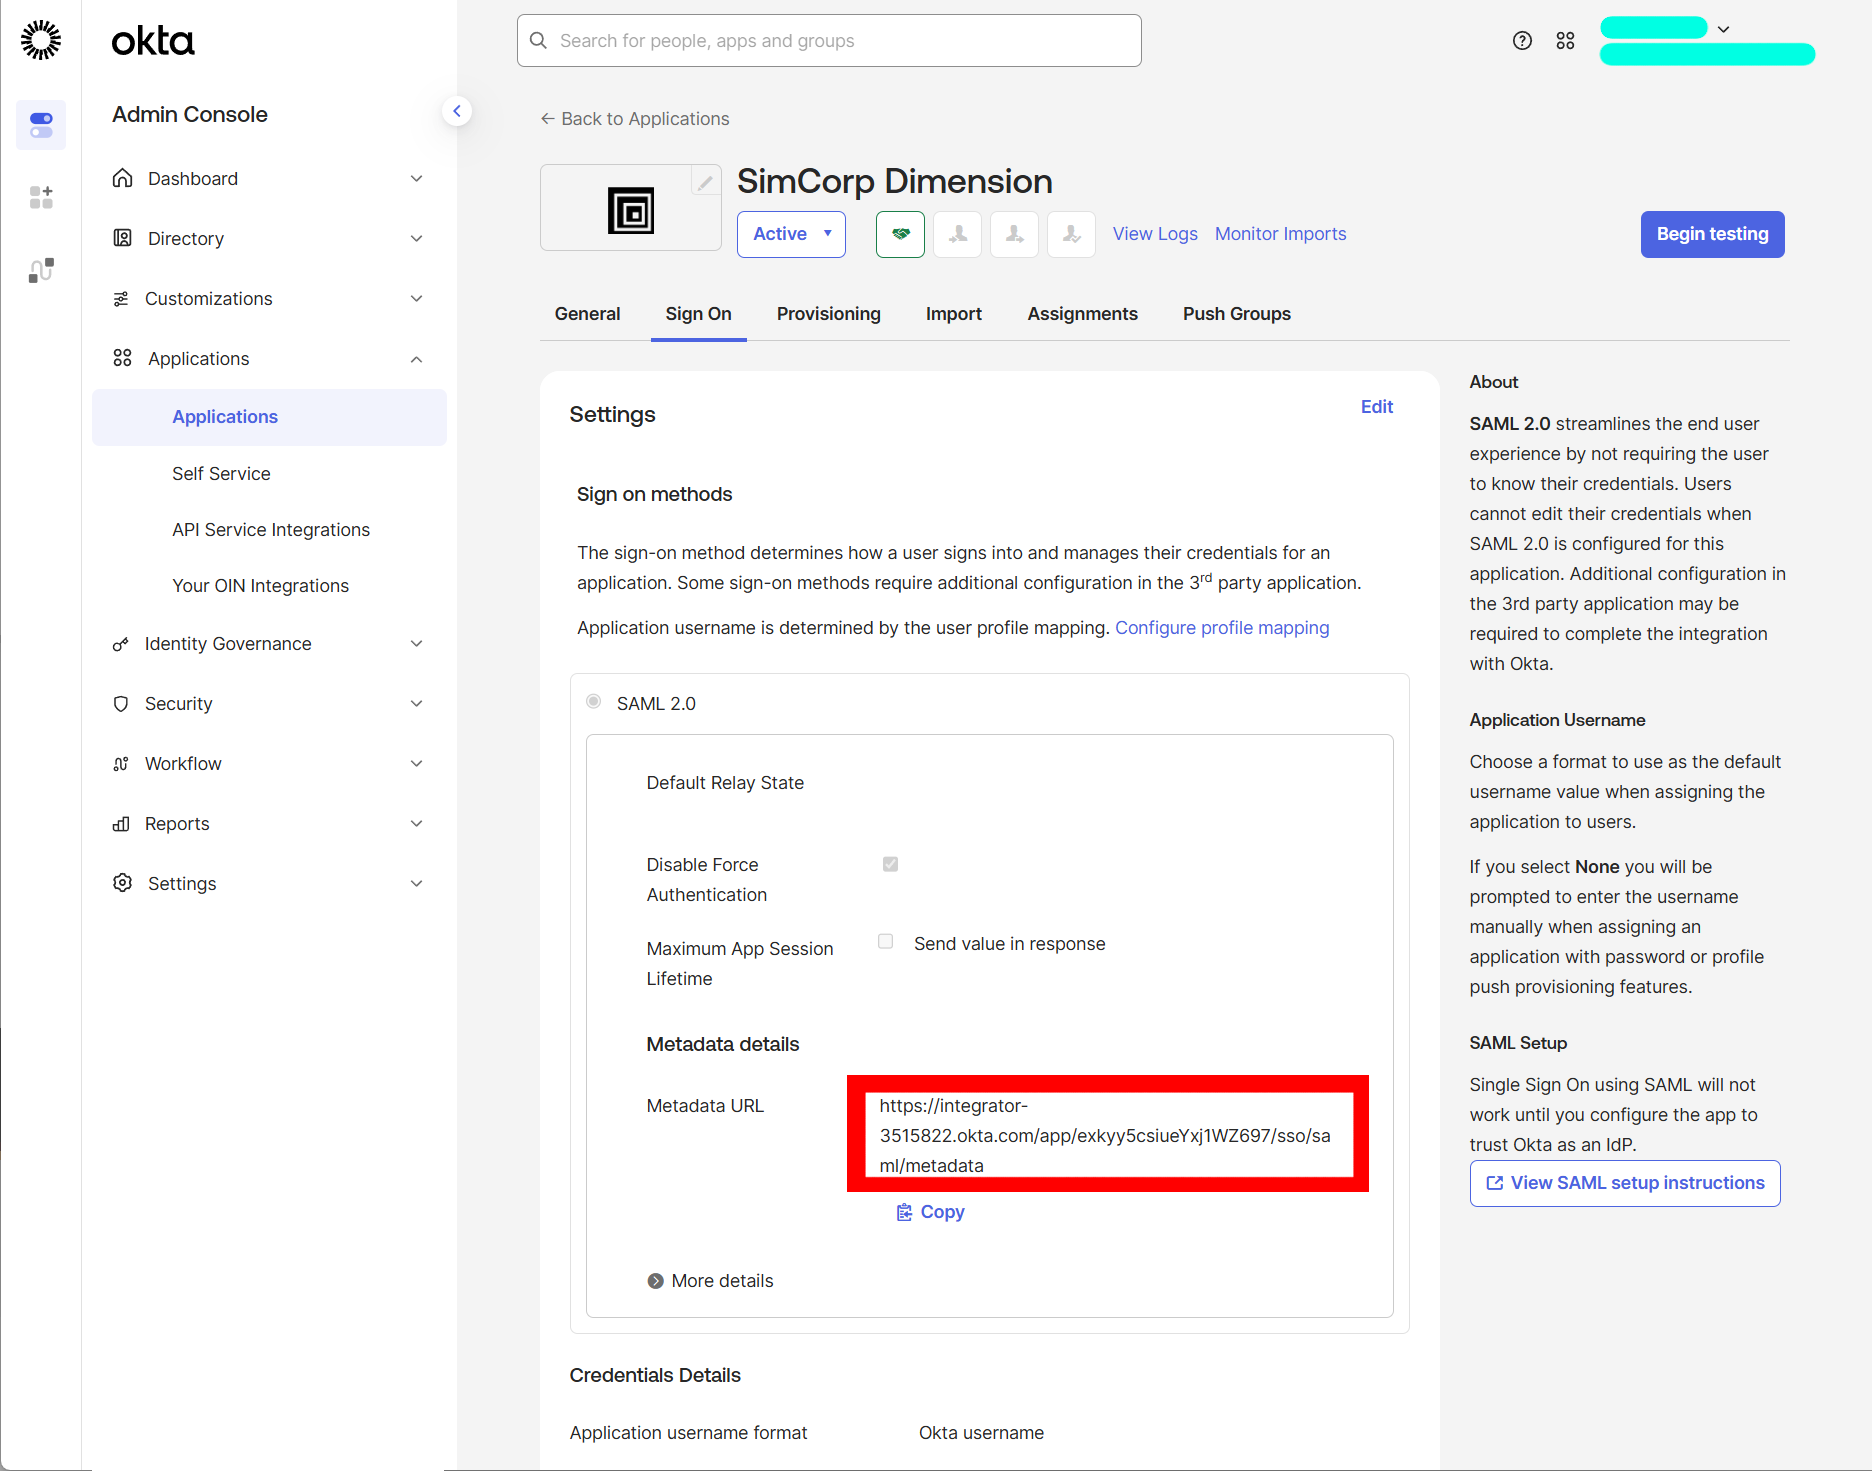The image size is (1872, 1471).
Task: Open the Workflow connector icon in left rail
Action: pyautogui.click(x=41, y=270)
